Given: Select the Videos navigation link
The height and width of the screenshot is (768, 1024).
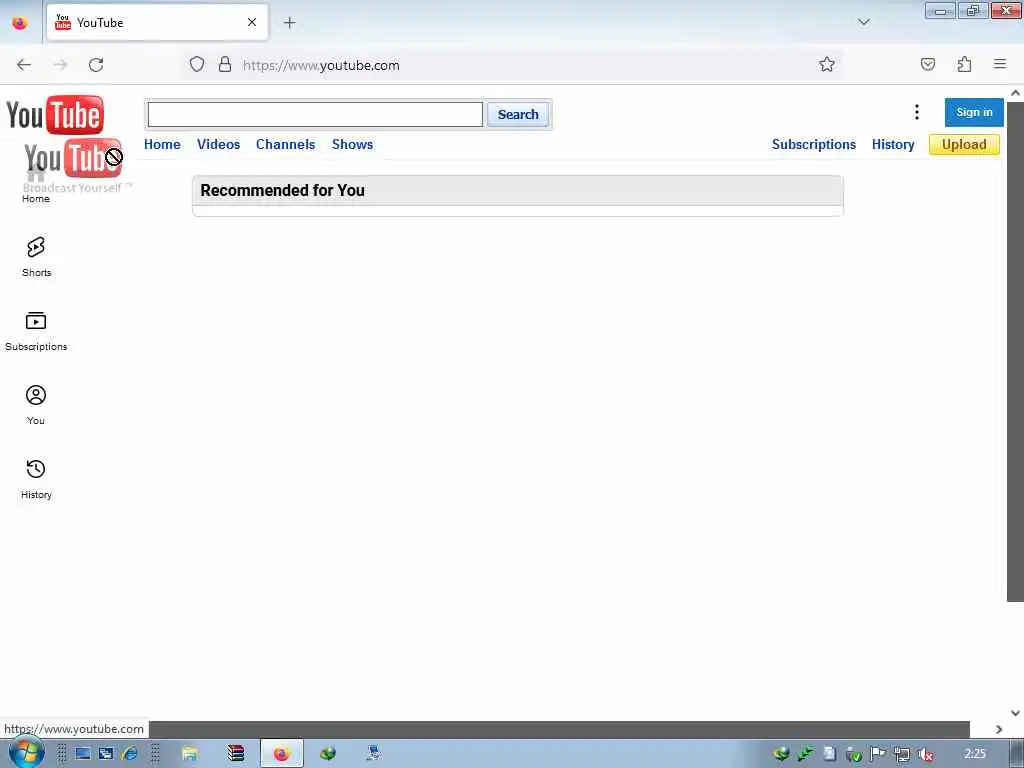Looking at the screenshot, I should 218,144.
